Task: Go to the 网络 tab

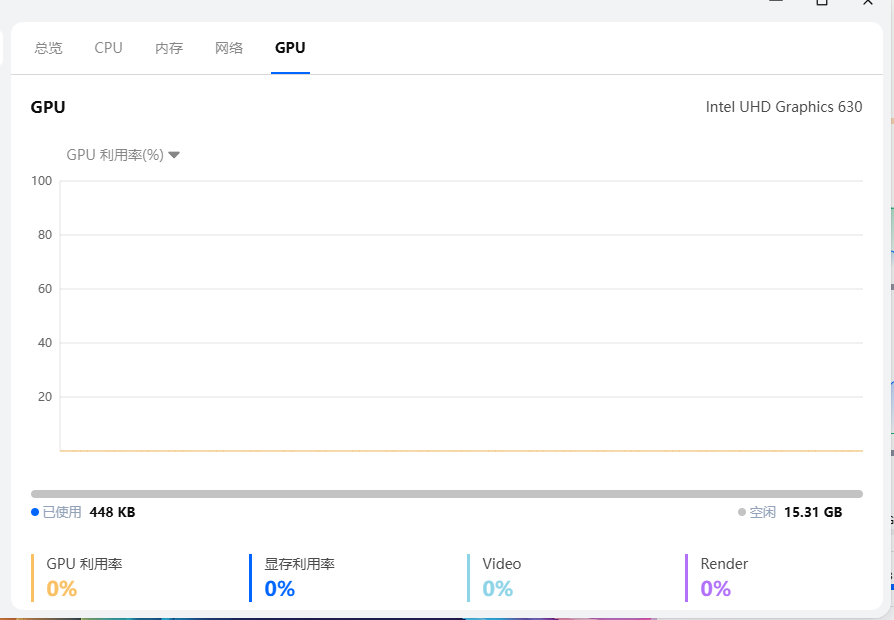Action: (x=229, y=48)
